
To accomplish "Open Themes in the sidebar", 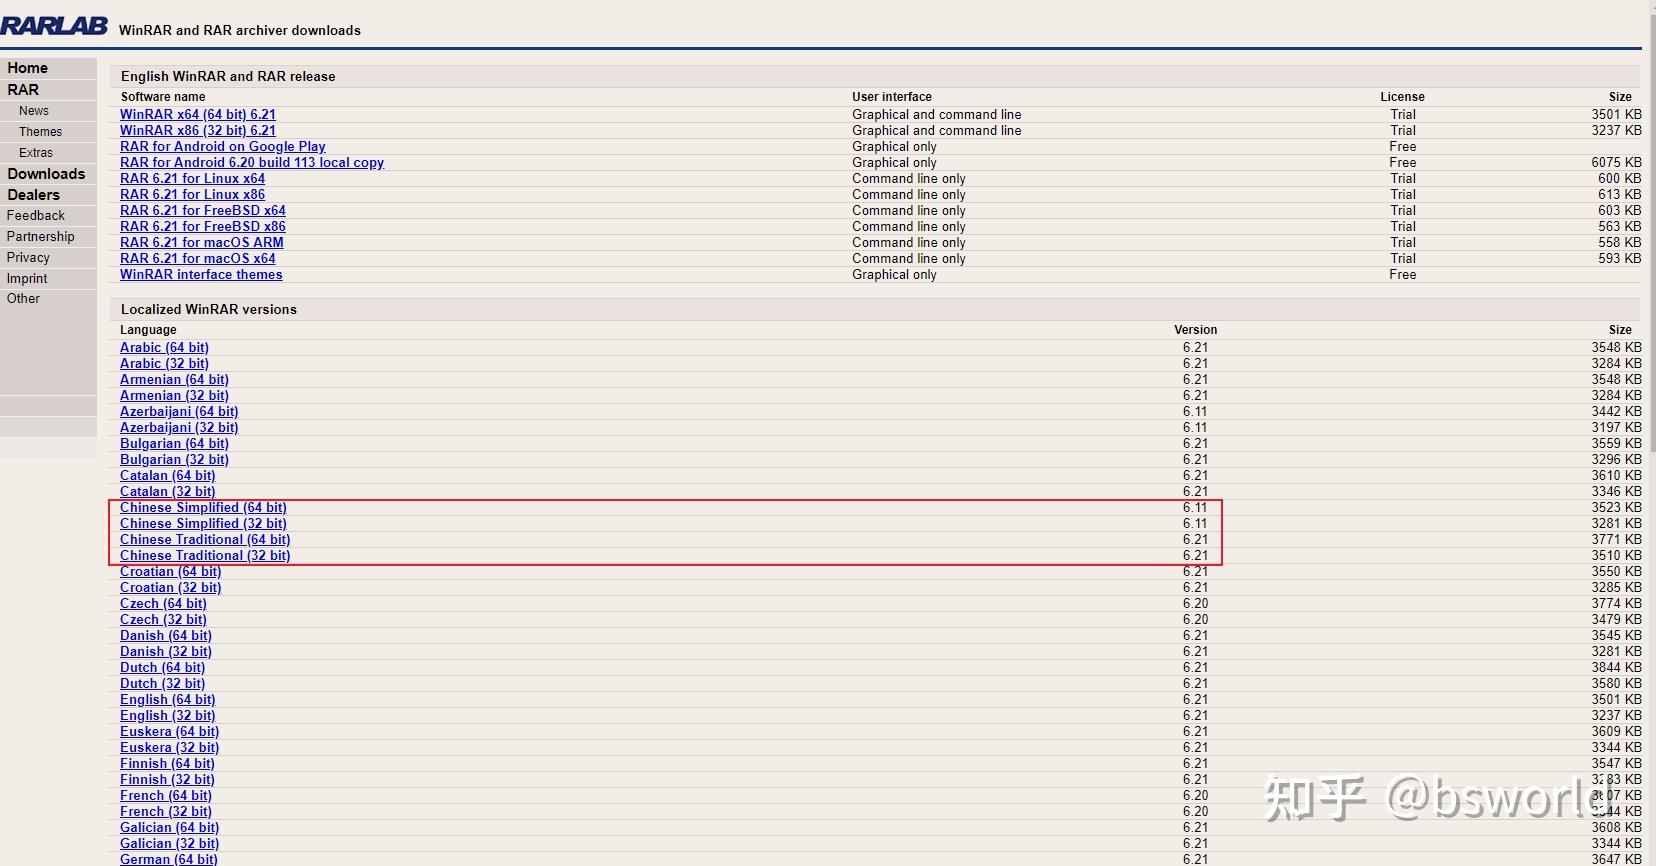I will pos(40,132).
